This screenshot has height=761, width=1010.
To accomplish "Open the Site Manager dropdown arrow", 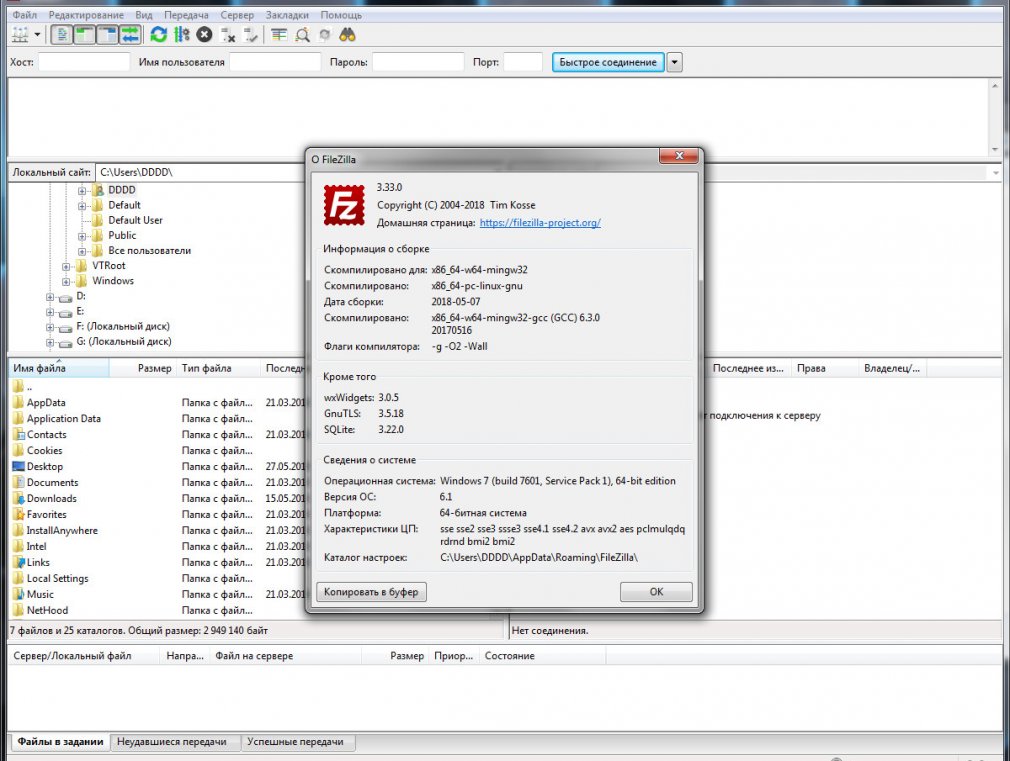I will point(37,35).
